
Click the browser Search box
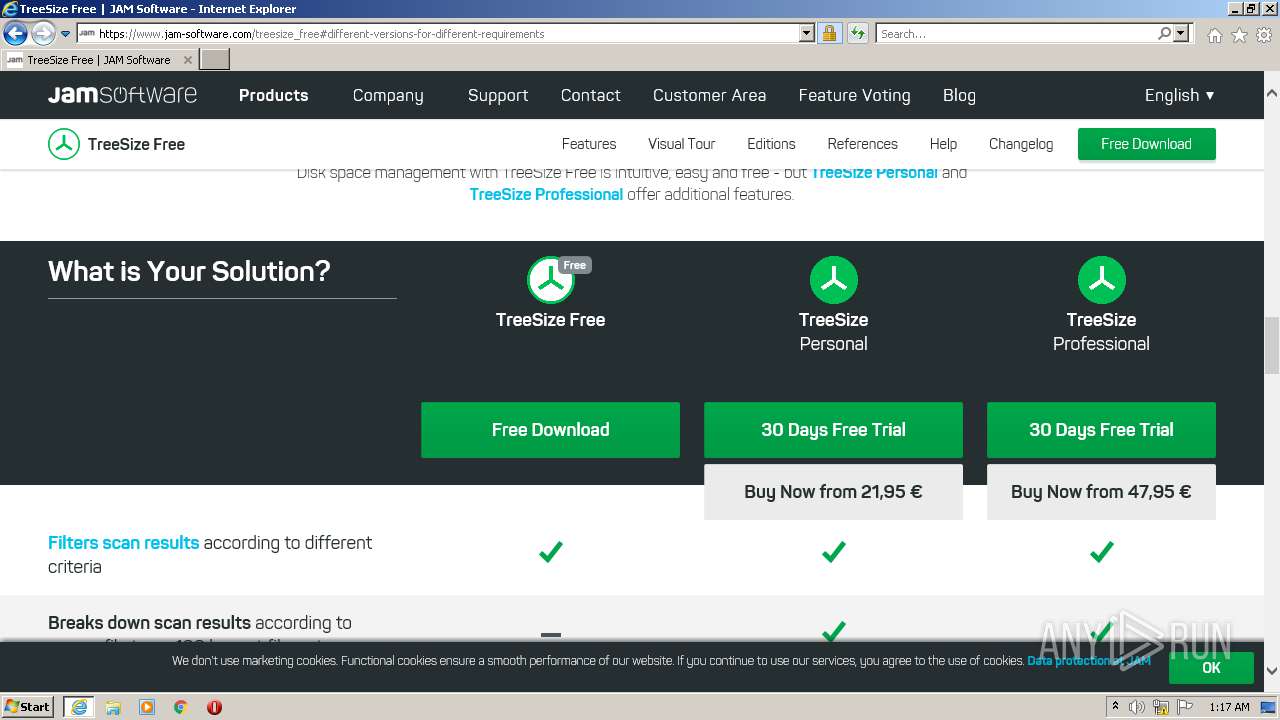[1016, 34]
